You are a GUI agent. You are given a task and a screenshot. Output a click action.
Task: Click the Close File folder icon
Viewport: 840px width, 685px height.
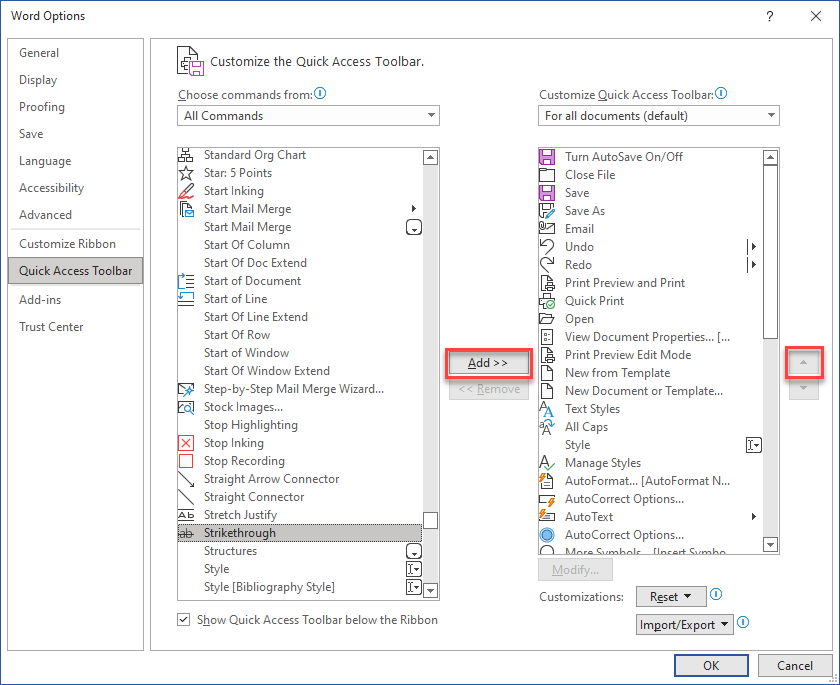coord(547,175)
